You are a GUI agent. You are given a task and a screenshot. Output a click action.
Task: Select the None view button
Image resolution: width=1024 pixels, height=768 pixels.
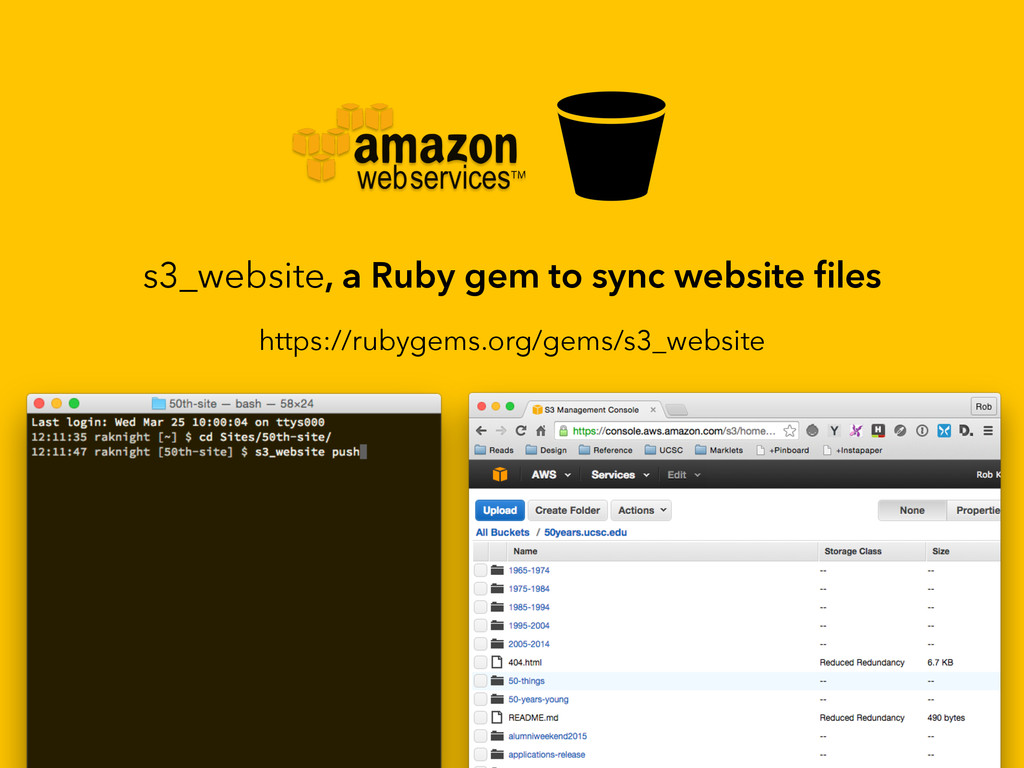(912, 510)
